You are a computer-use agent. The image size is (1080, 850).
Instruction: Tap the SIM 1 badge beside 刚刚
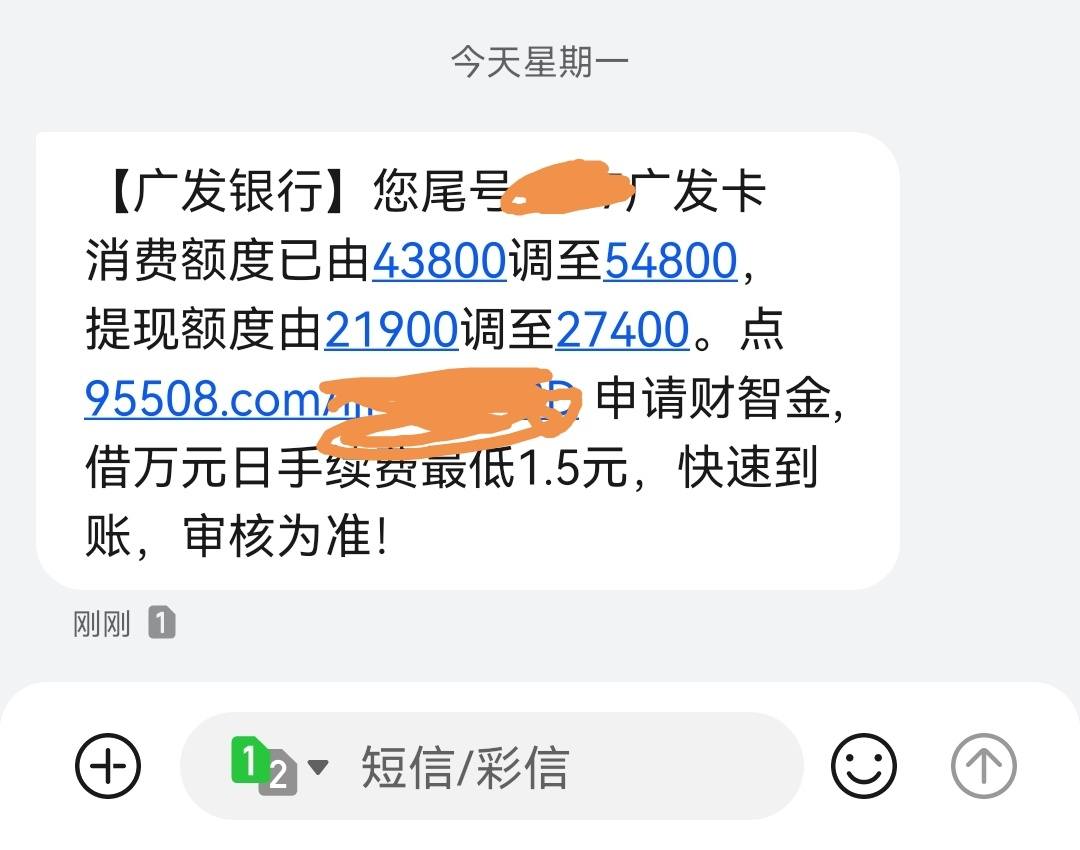[162, 623]
